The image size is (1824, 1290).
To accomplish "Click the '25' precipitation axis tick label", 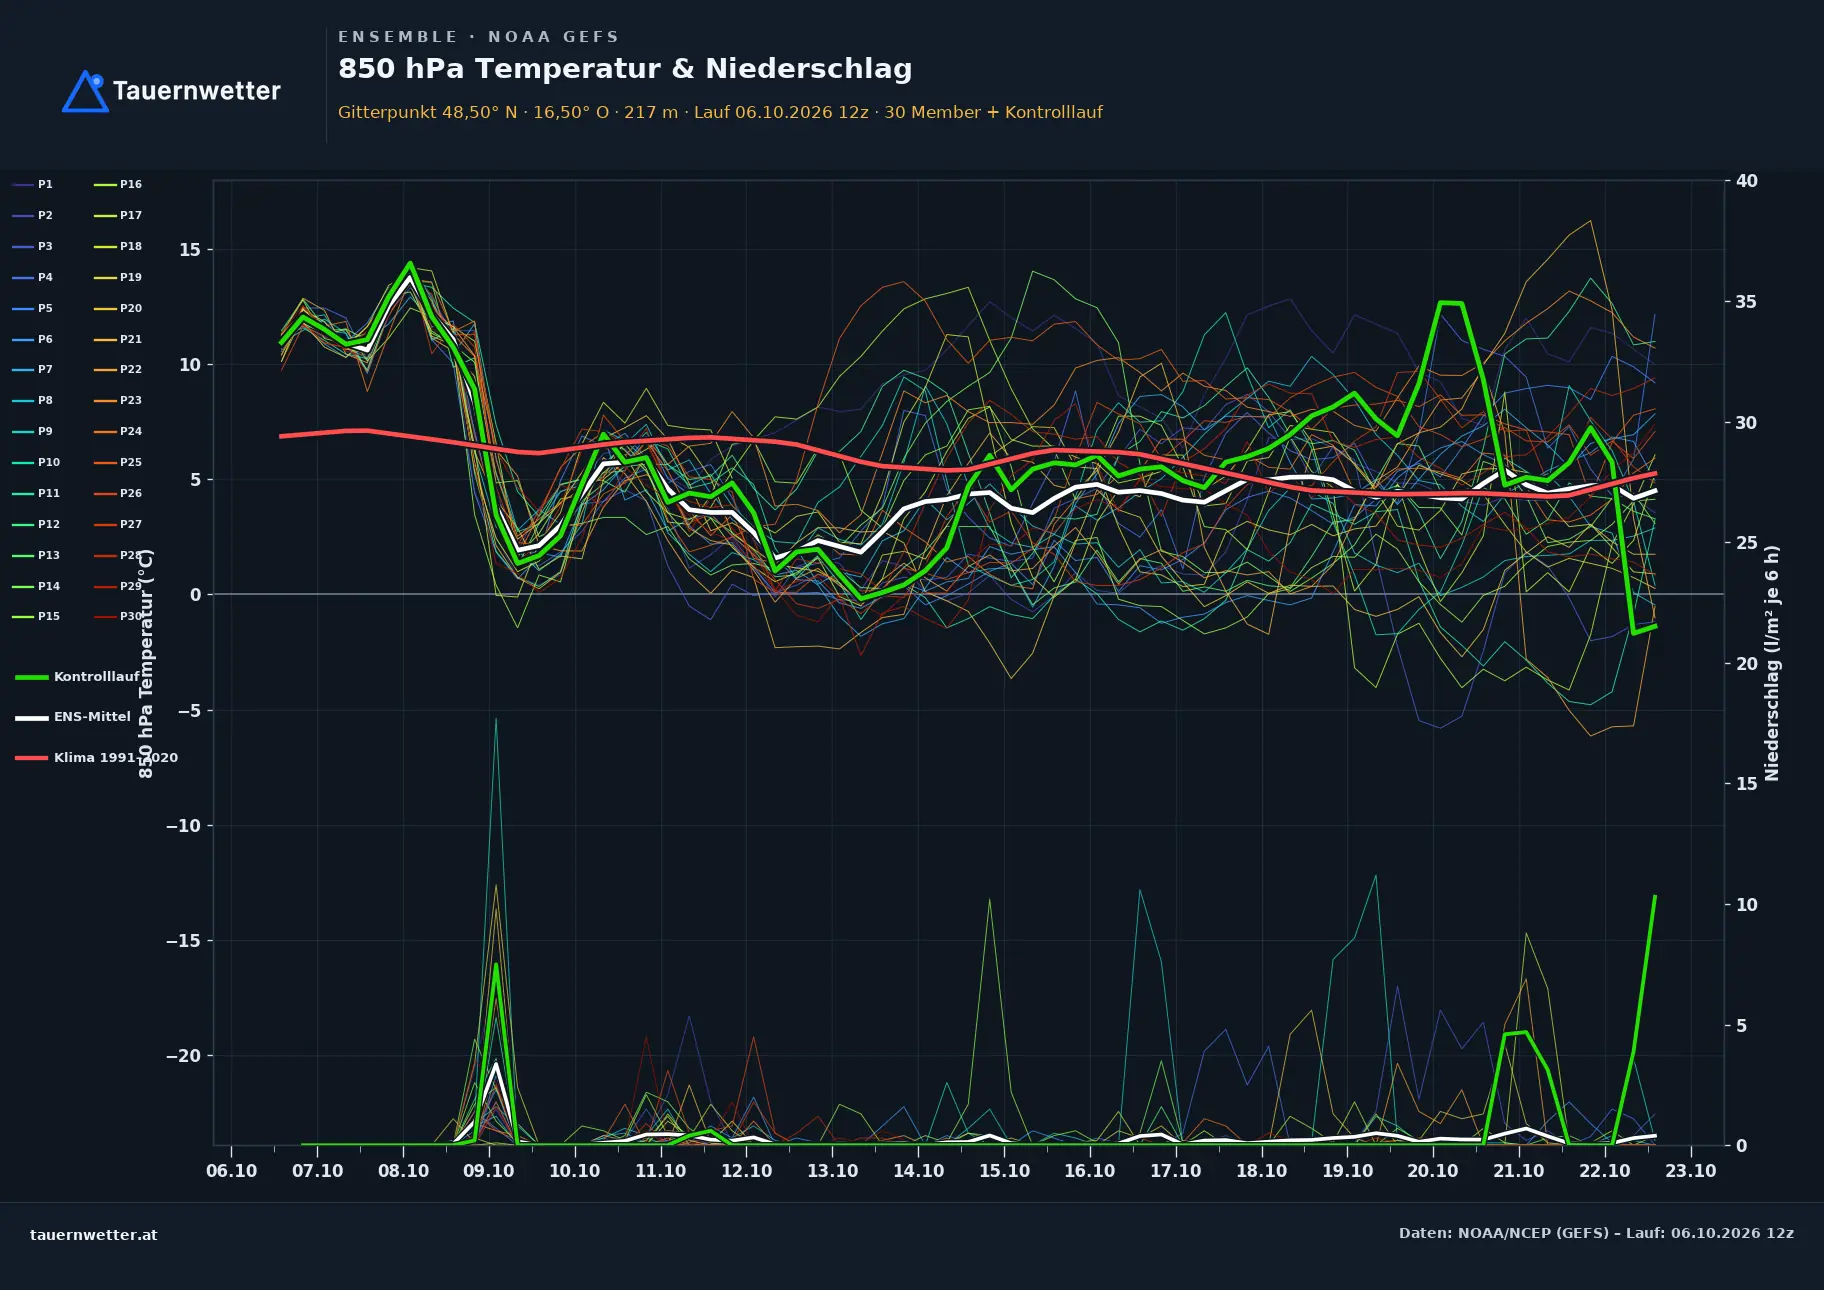I will [1747, 543].
